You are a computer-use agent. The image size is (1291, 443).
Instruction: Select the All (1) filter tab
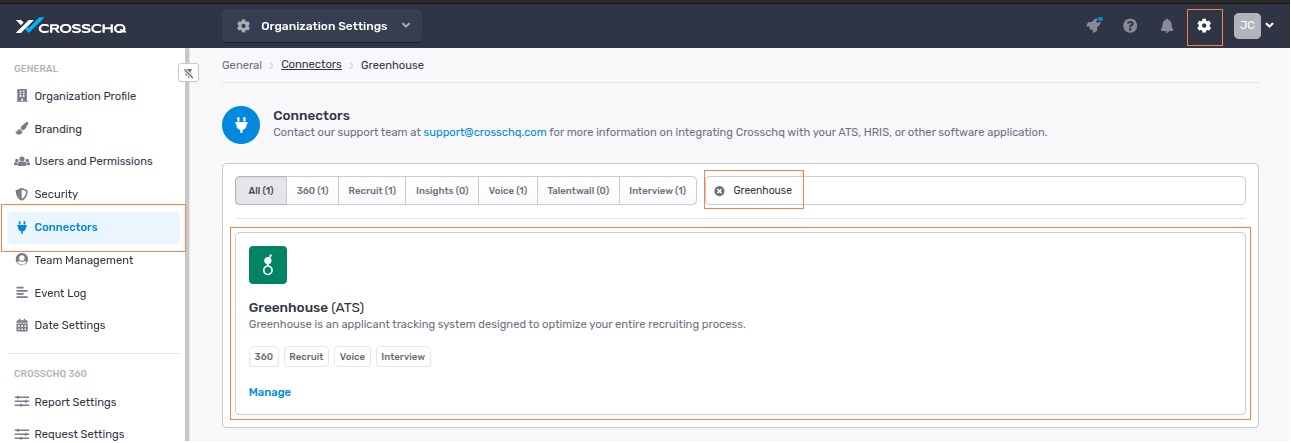(x=261, y=190)
